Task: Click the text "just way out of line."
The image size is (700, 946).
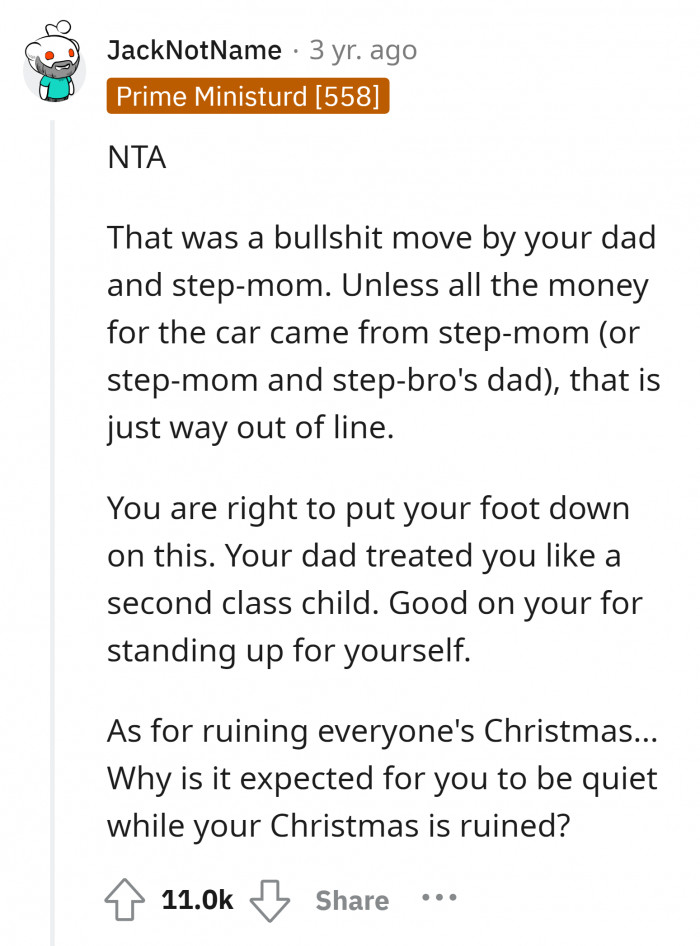Action: click(x=250, y=430)
